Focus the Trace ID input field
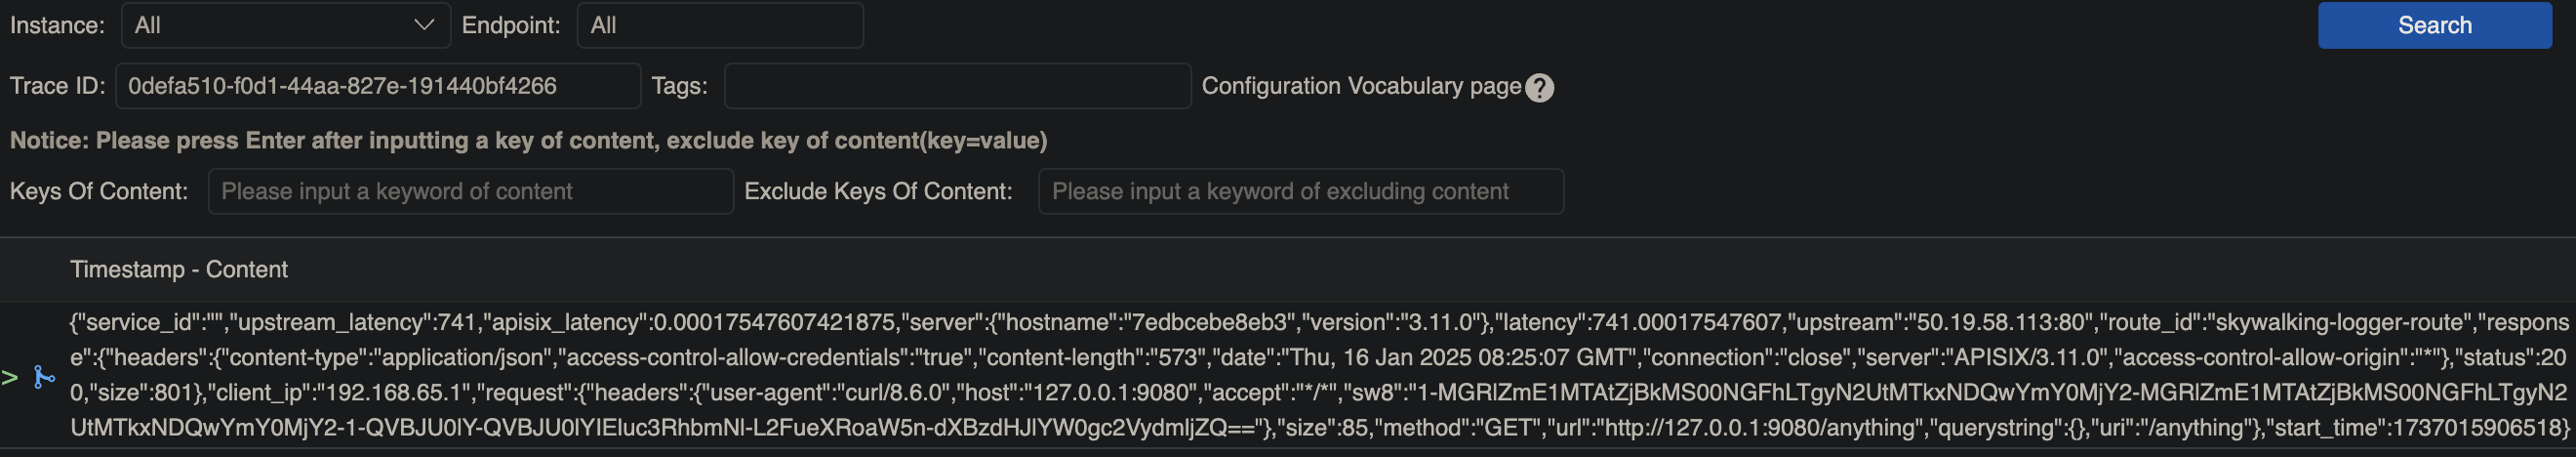This screenshot has width=2576, height=457. click(x=378, y=86)
